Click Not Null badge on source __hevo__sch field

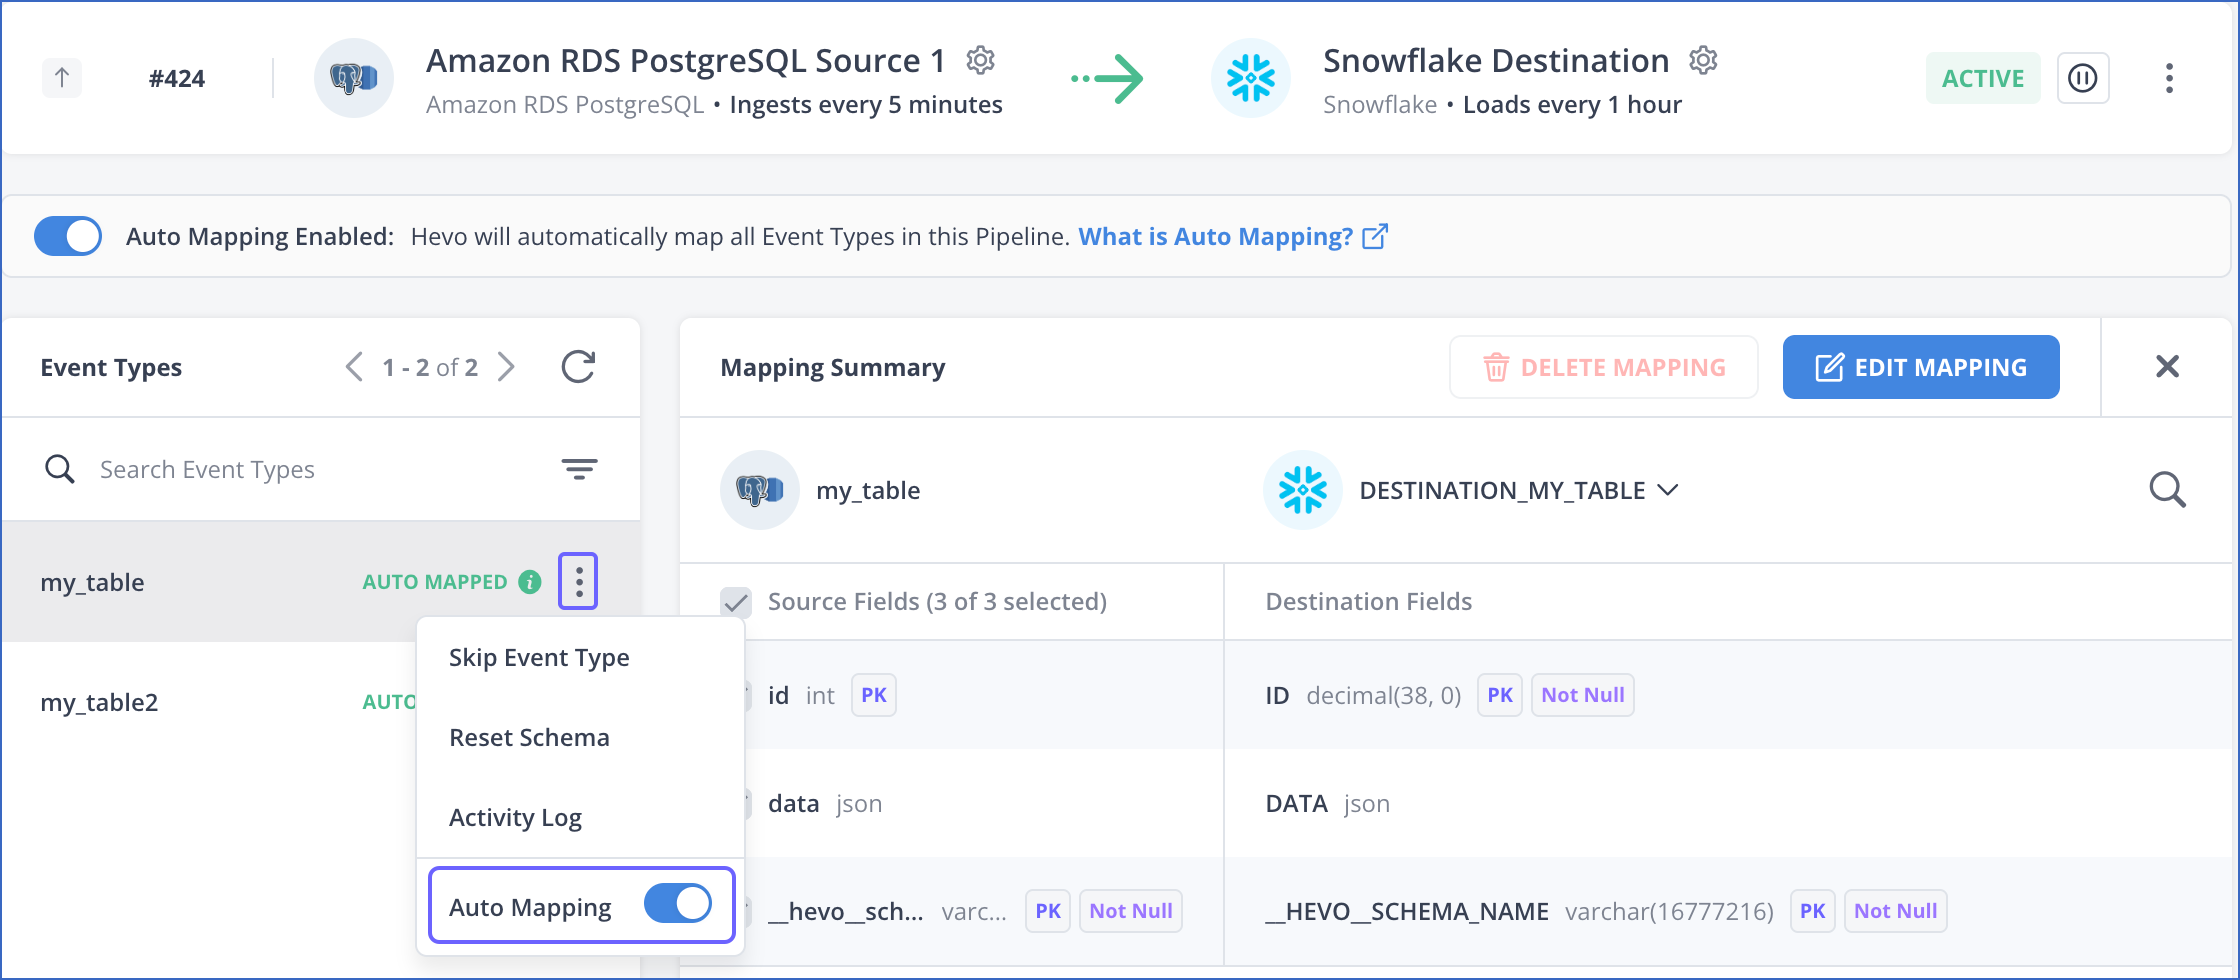[1131, 911]
